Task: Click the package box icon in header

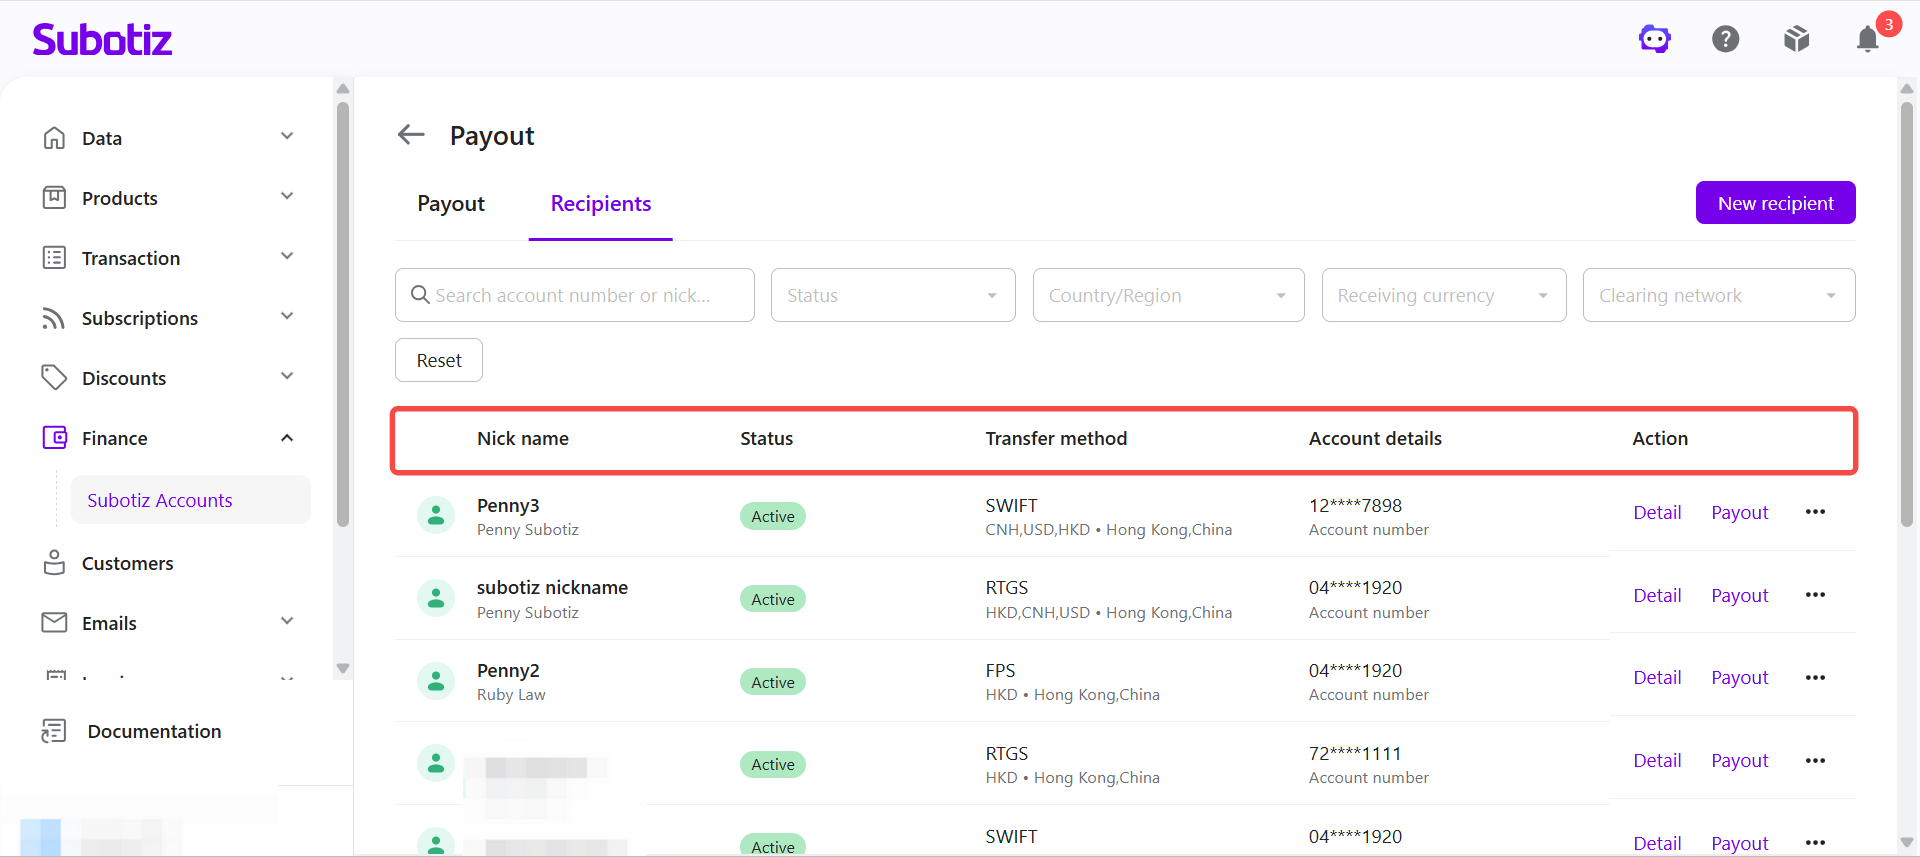Action: 1797,39
